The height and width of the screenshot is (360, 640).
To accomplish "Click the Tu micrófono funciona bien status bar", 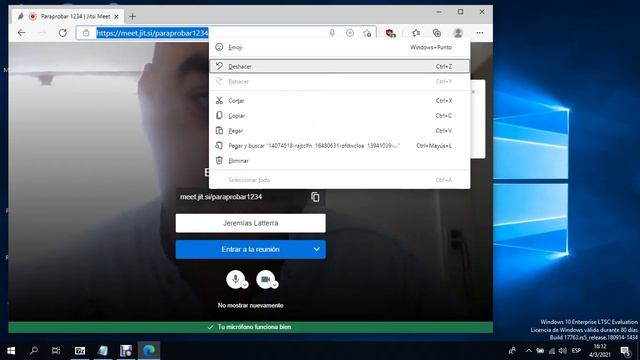I will (251, 327).
